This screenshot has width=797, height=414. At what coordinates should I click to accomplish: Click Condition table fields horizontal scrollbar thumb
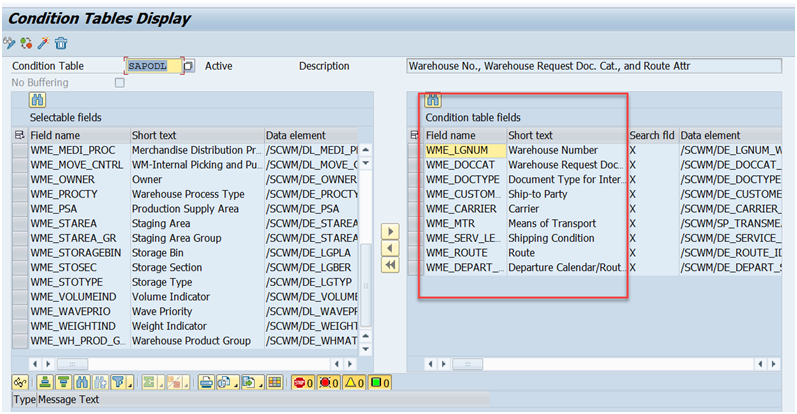pos(468,364)
